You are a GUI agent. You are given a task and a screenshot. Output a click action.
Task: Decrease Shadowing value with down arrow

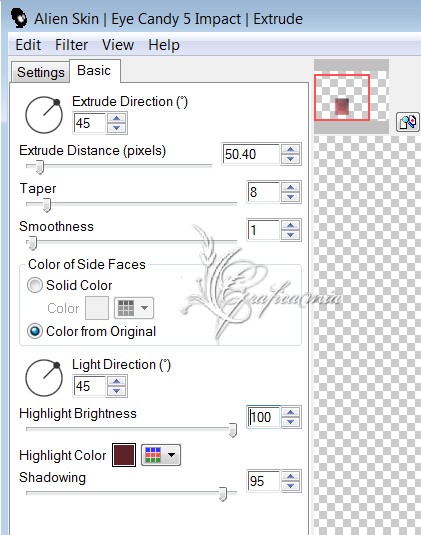pos(291,486)
